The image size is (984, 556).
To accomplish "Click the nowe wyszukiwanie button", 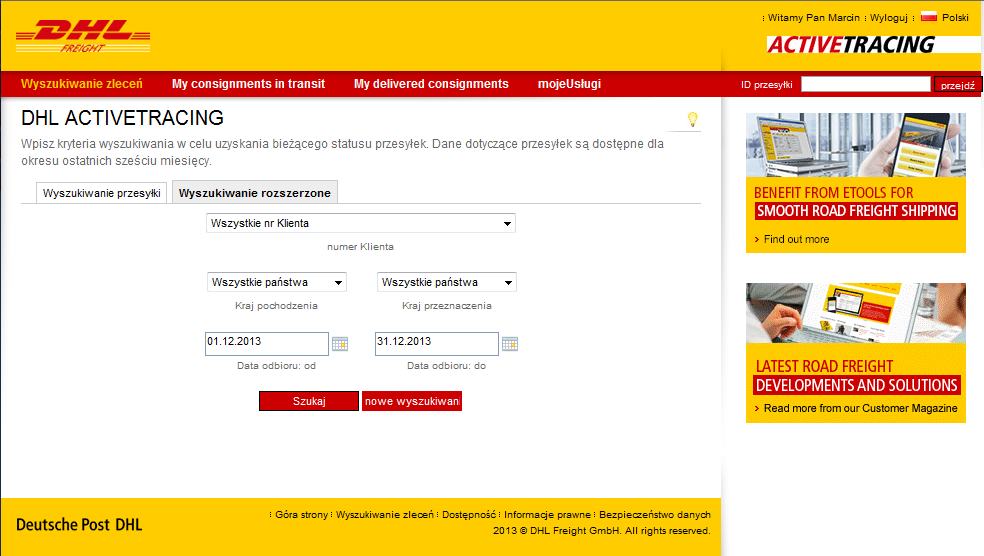I will tap(412, 401).
